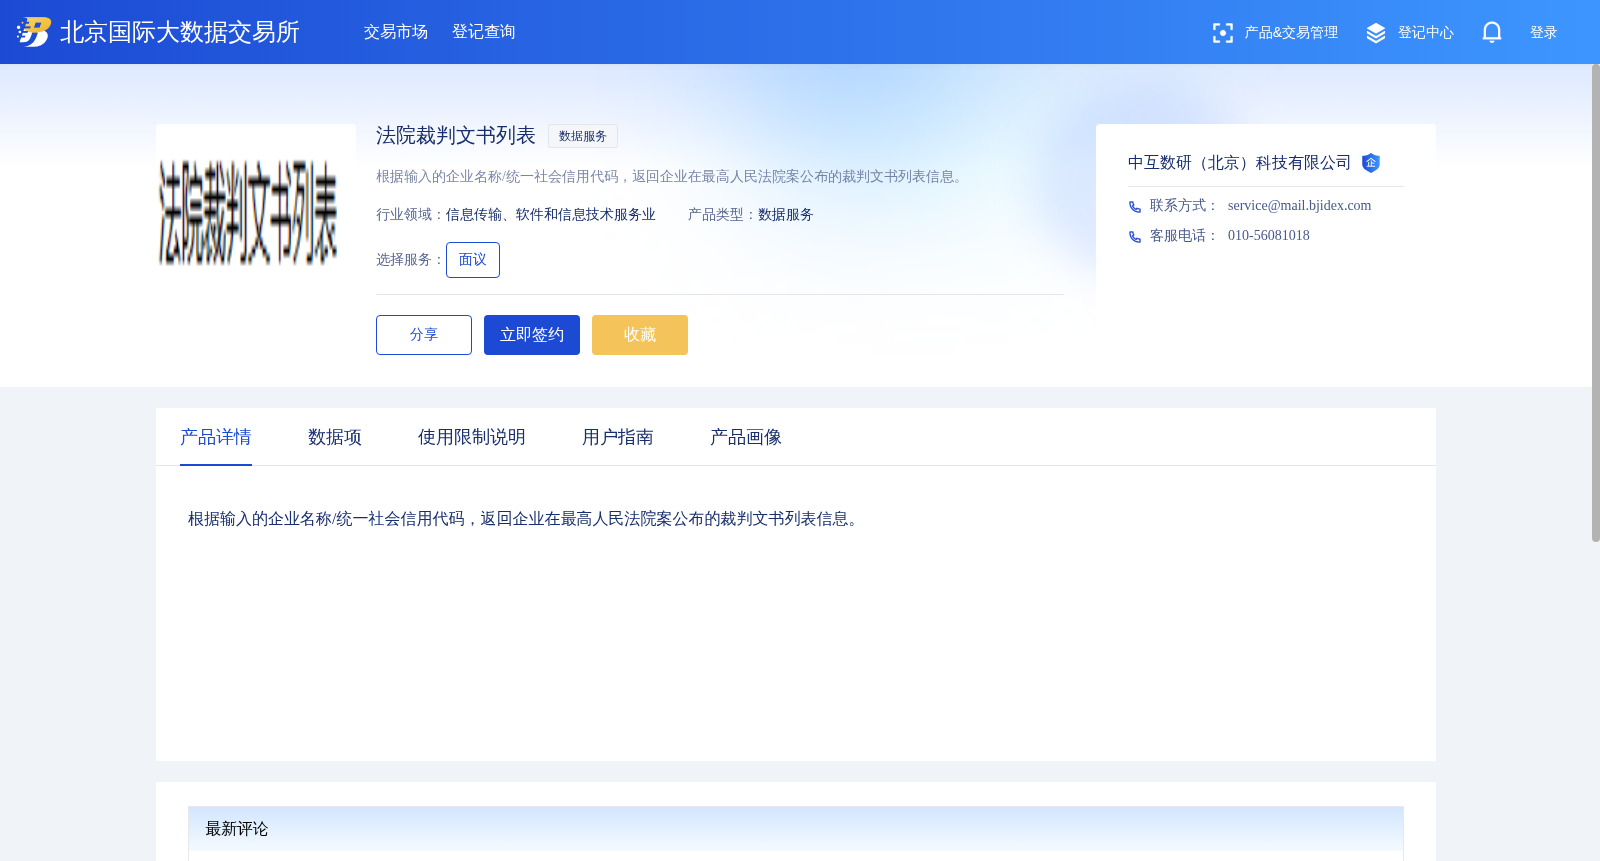The height and width of the screenshot is (861, 1600).
Task: Switch to the 数据项 tab
Action: pyautogui.click(x=335, y=437)
